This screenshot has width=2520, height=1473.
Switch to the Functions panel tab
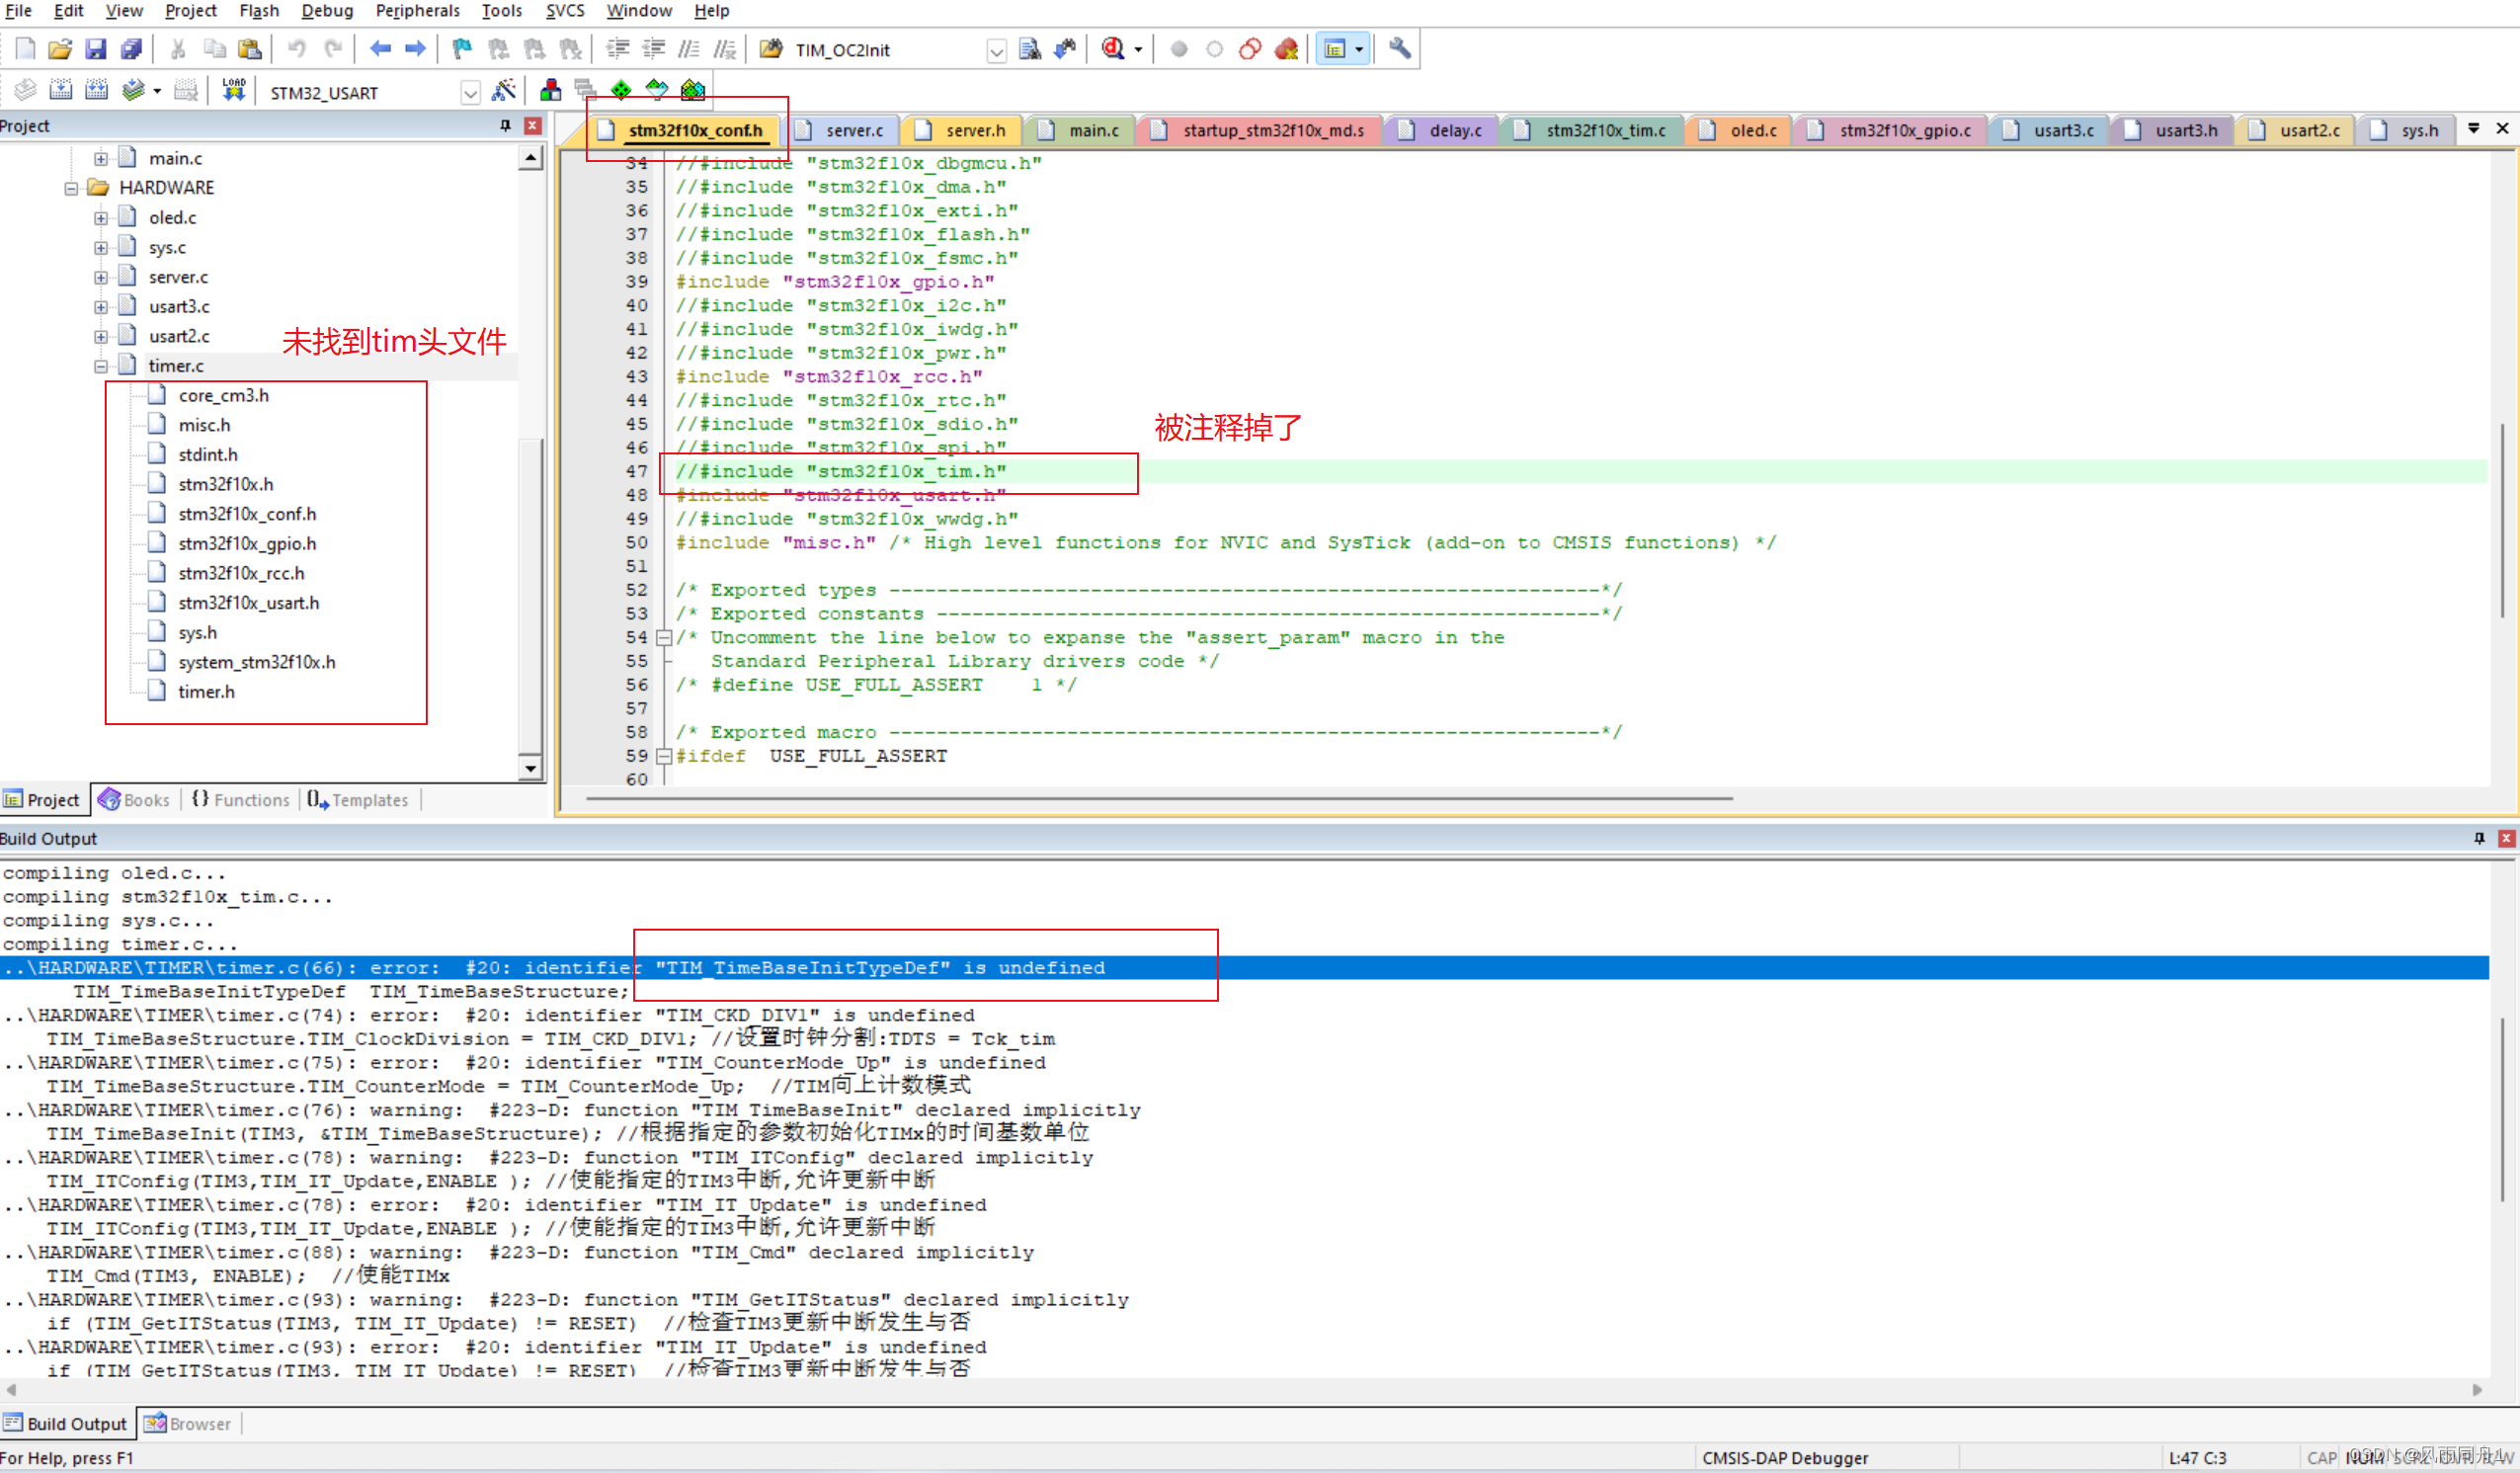(x=241, y=800)
